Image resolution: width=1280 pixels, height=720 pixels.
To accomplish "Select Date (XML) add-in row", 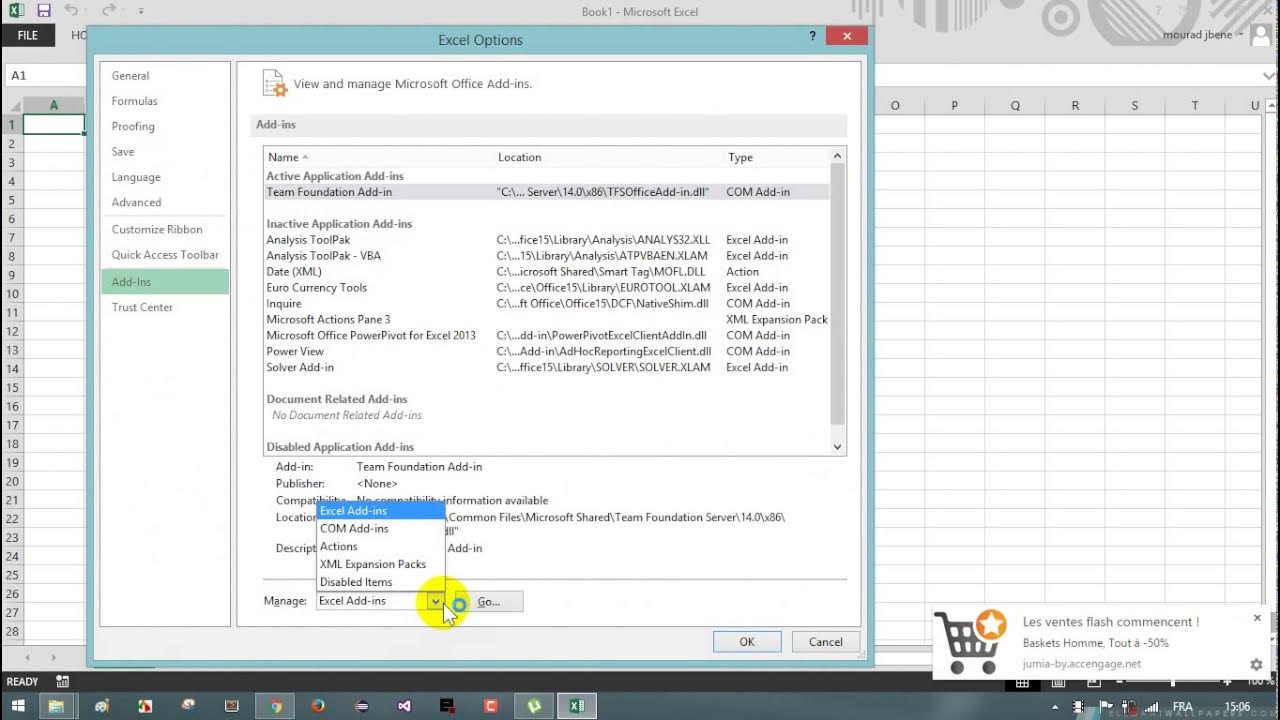I will [547, 272].
